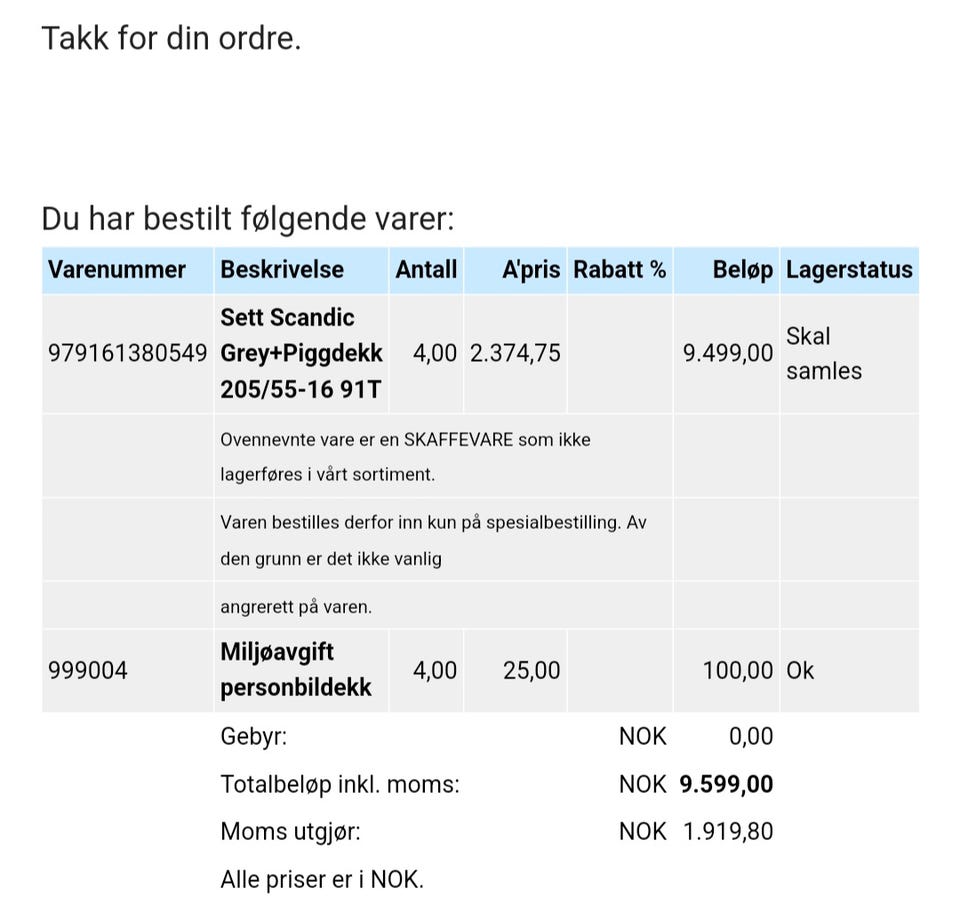
Task: Click the Rabatt % column header
Action: click(619, 270)
